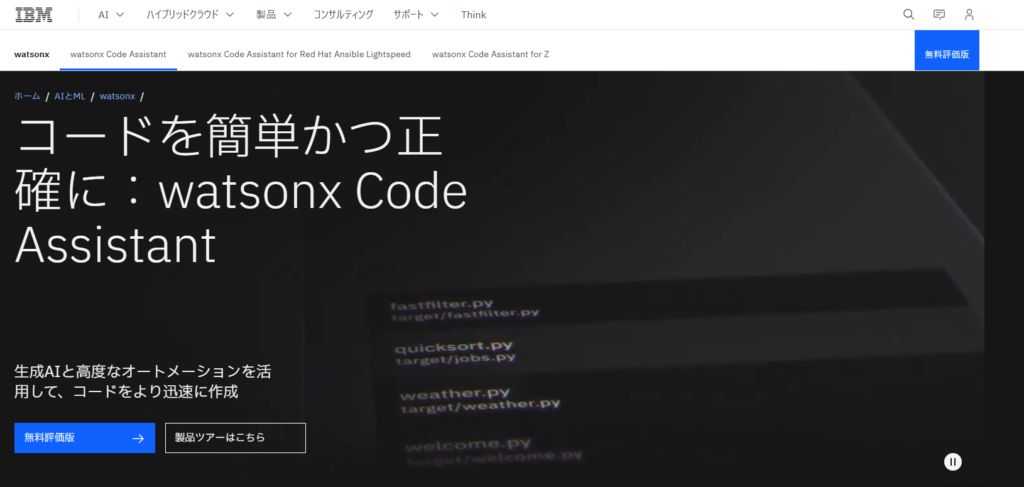Click the page heading コードを簡単かつ正確に
Image resolution: width=1024 pixels, height=487 pixels.
pyautogui.click(x=241, y=189)
